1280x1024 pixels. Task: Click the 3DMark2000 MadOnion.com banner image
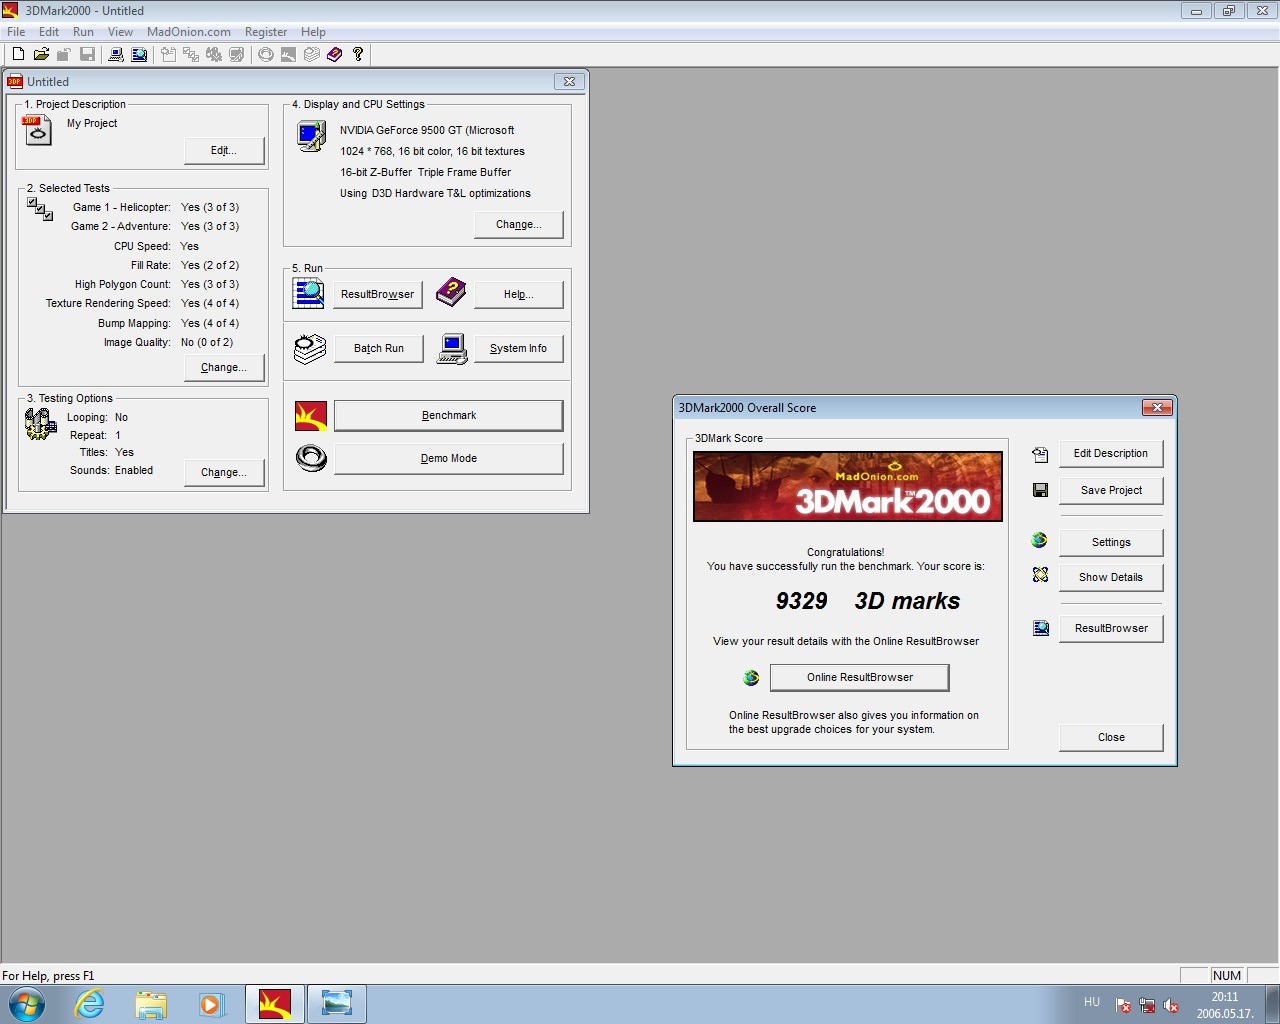[x=848, y=487]
